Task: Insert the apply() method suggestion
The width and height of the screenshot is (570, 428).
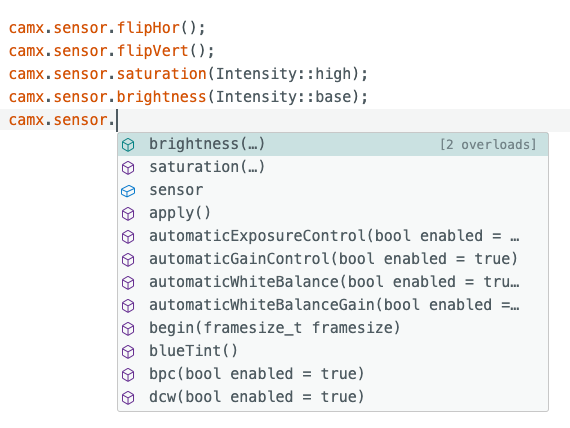Action: (333, 213)
